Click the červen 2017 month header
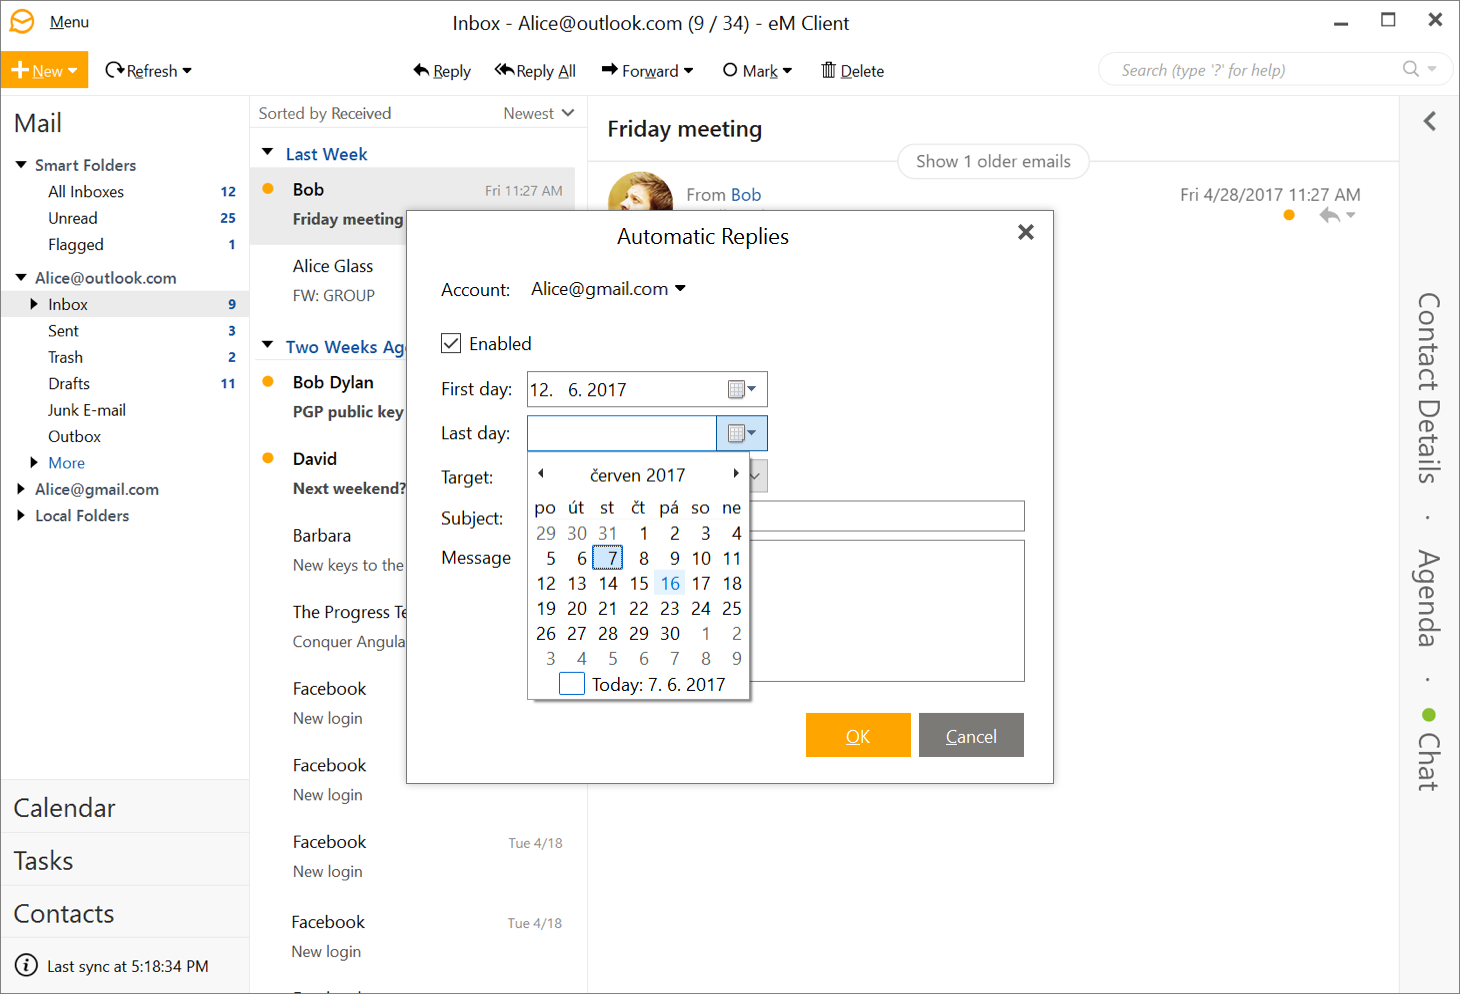The image size is (1460, 994). coord(638,475)
